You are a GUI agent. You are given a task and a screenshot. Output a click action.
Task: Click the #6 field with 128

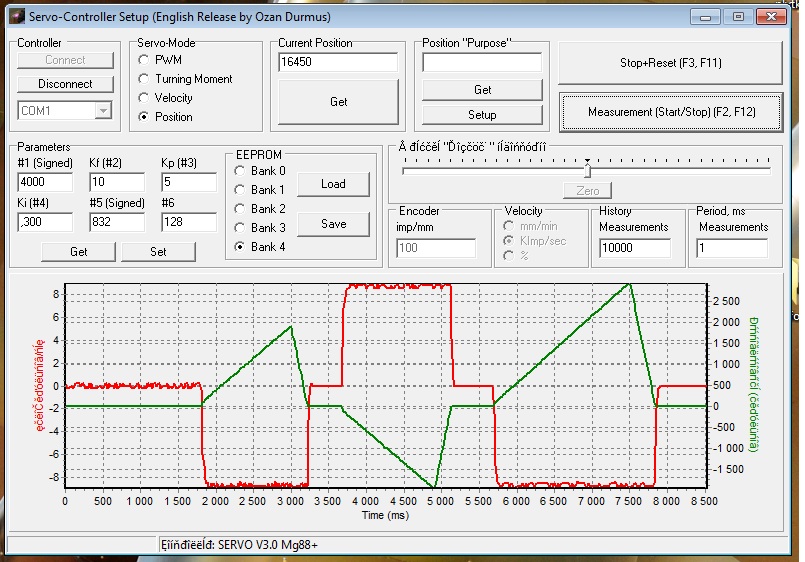click(x=189, y=222)
